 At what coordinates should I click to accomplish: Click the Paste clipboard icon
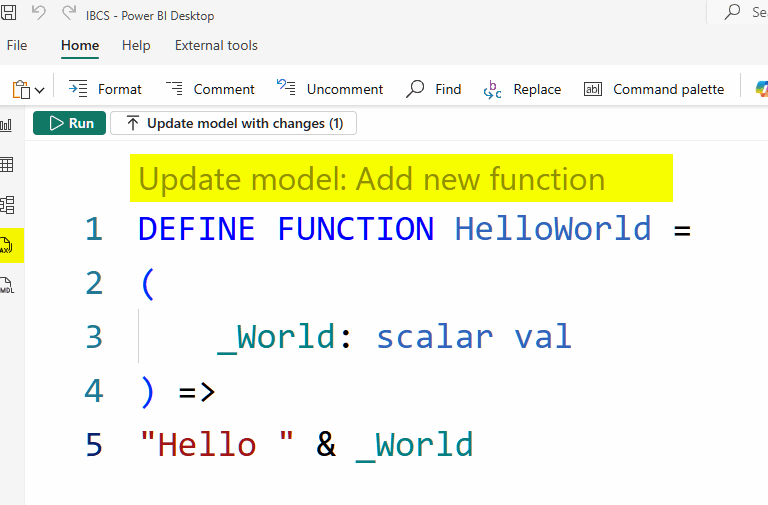pyautogui.click(x=21, y=89)
